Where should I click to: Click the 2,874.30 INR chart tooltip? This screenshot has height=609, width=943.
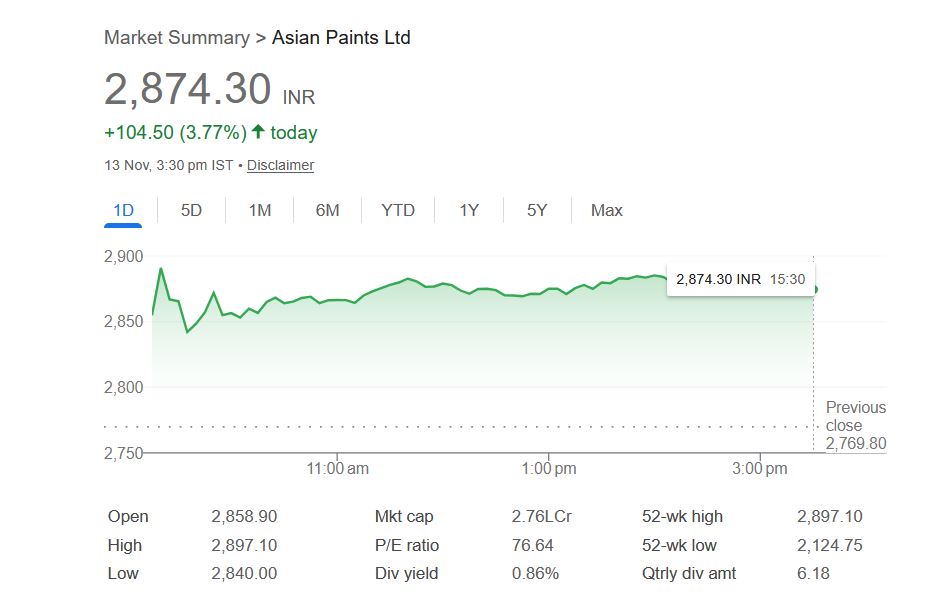[x=740, y=279]
